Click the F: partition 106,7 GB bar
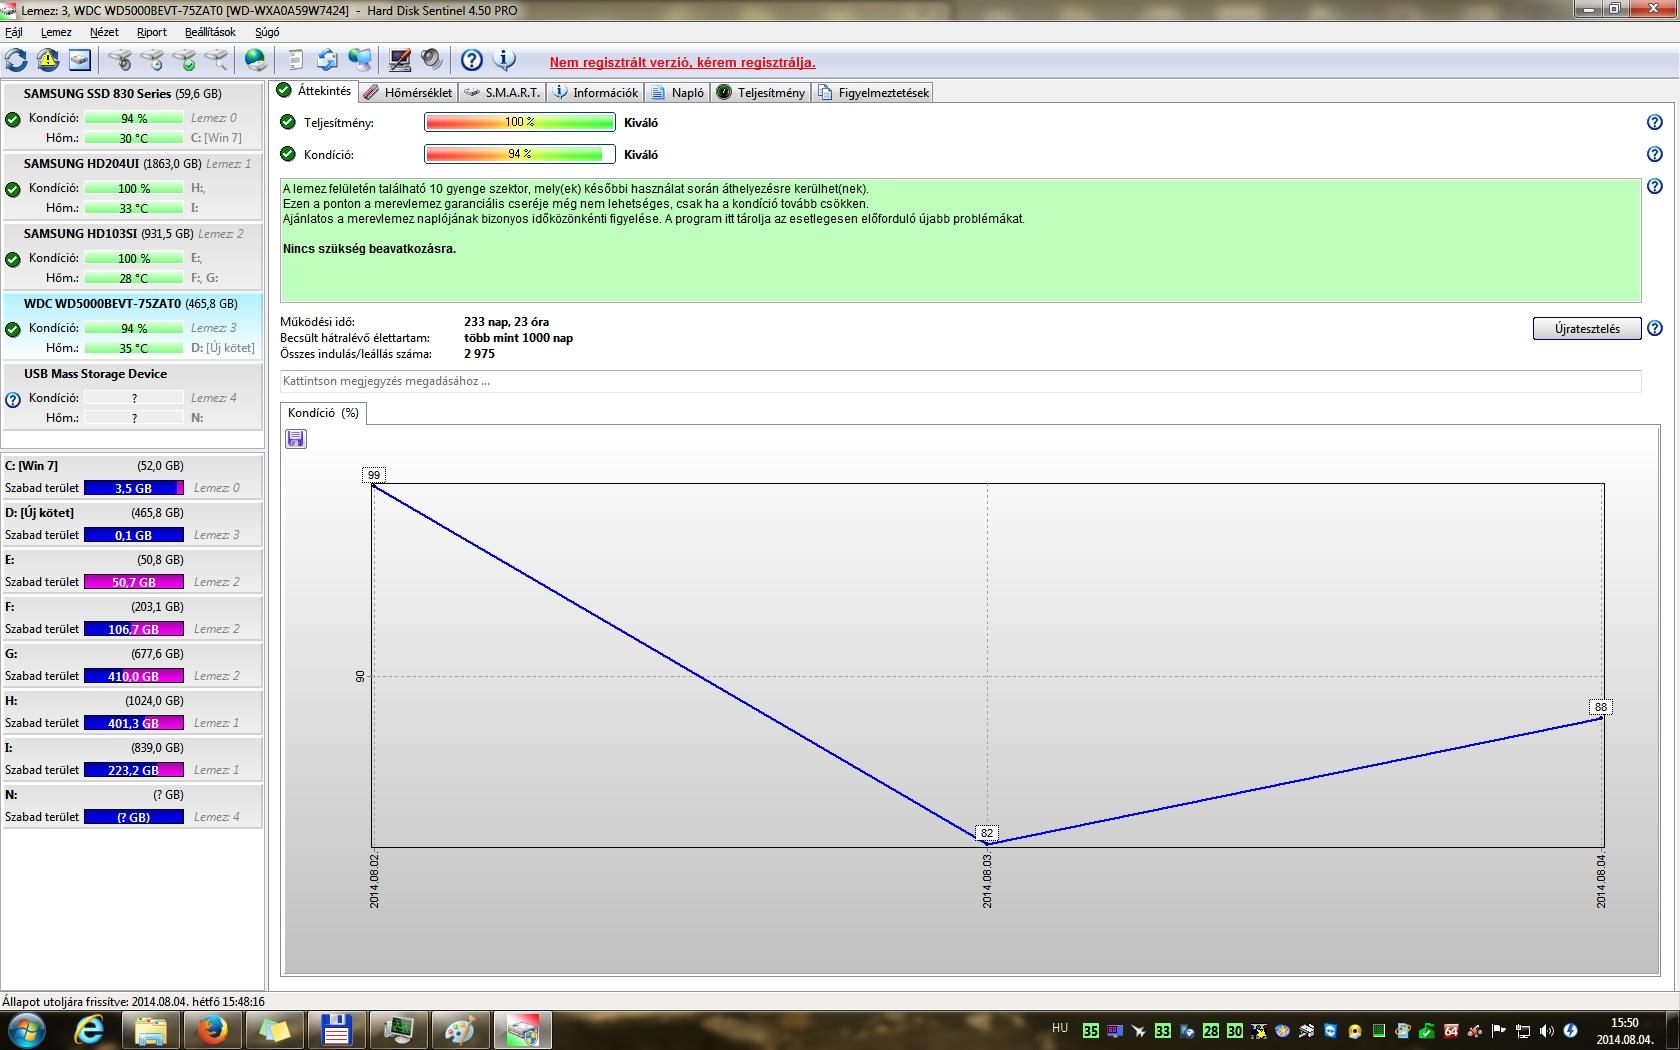1680x1050 pixels. (134, 629)
